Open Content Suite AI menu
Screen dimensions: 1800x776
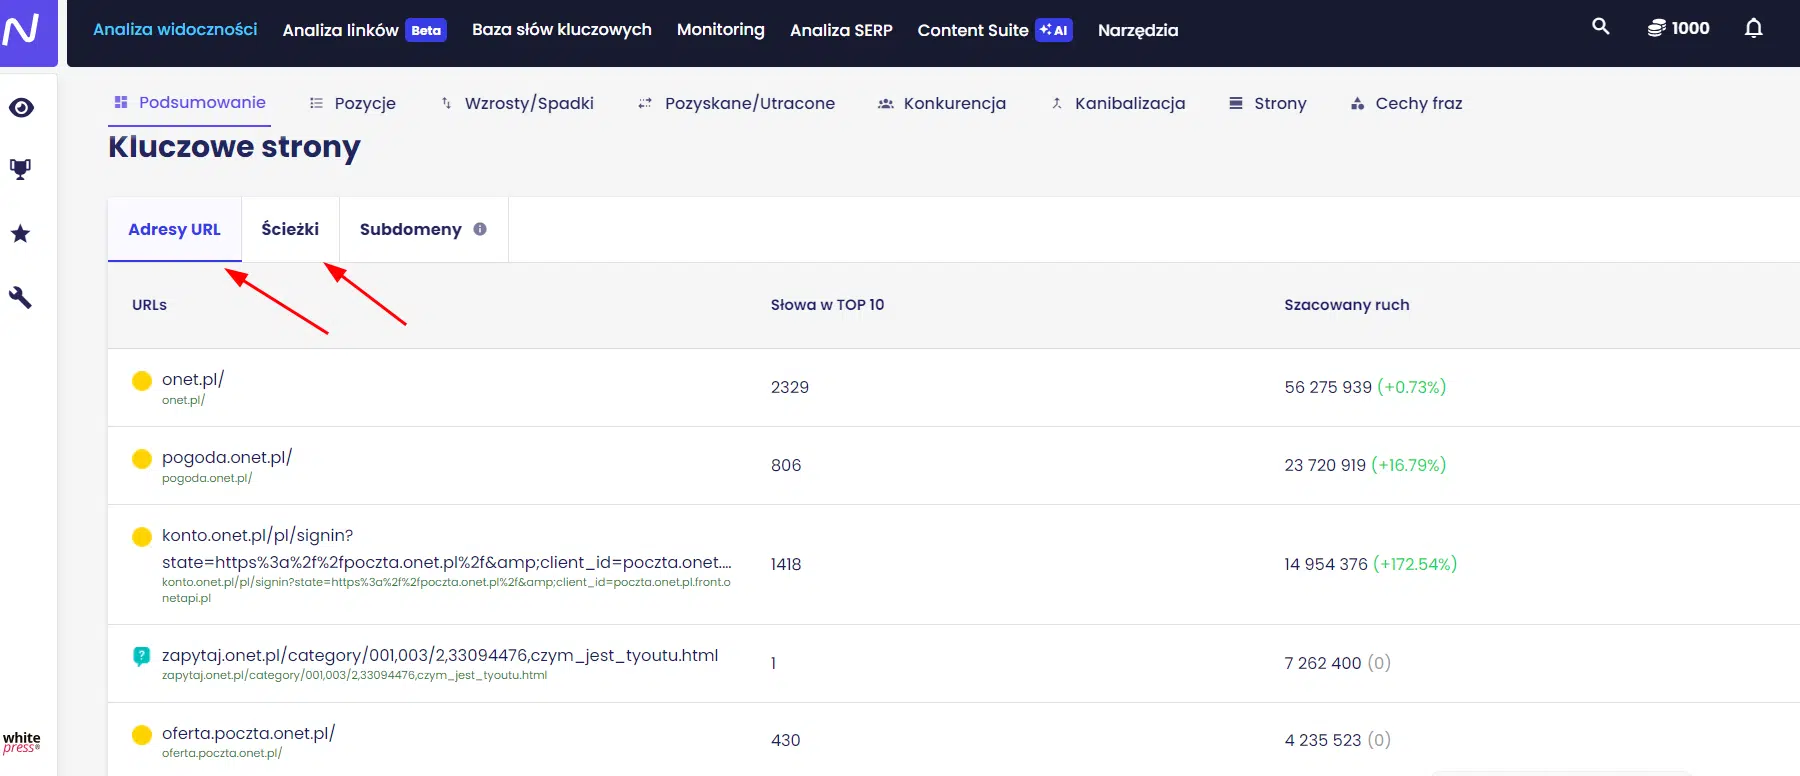tap(995, 30)
